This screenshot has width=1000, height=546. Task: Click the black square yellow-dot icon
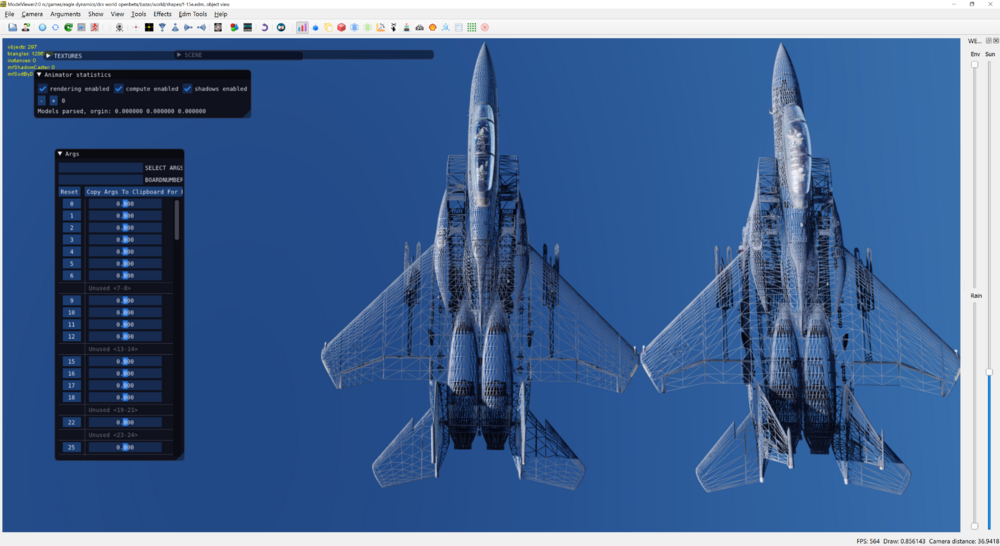(149, 27)
